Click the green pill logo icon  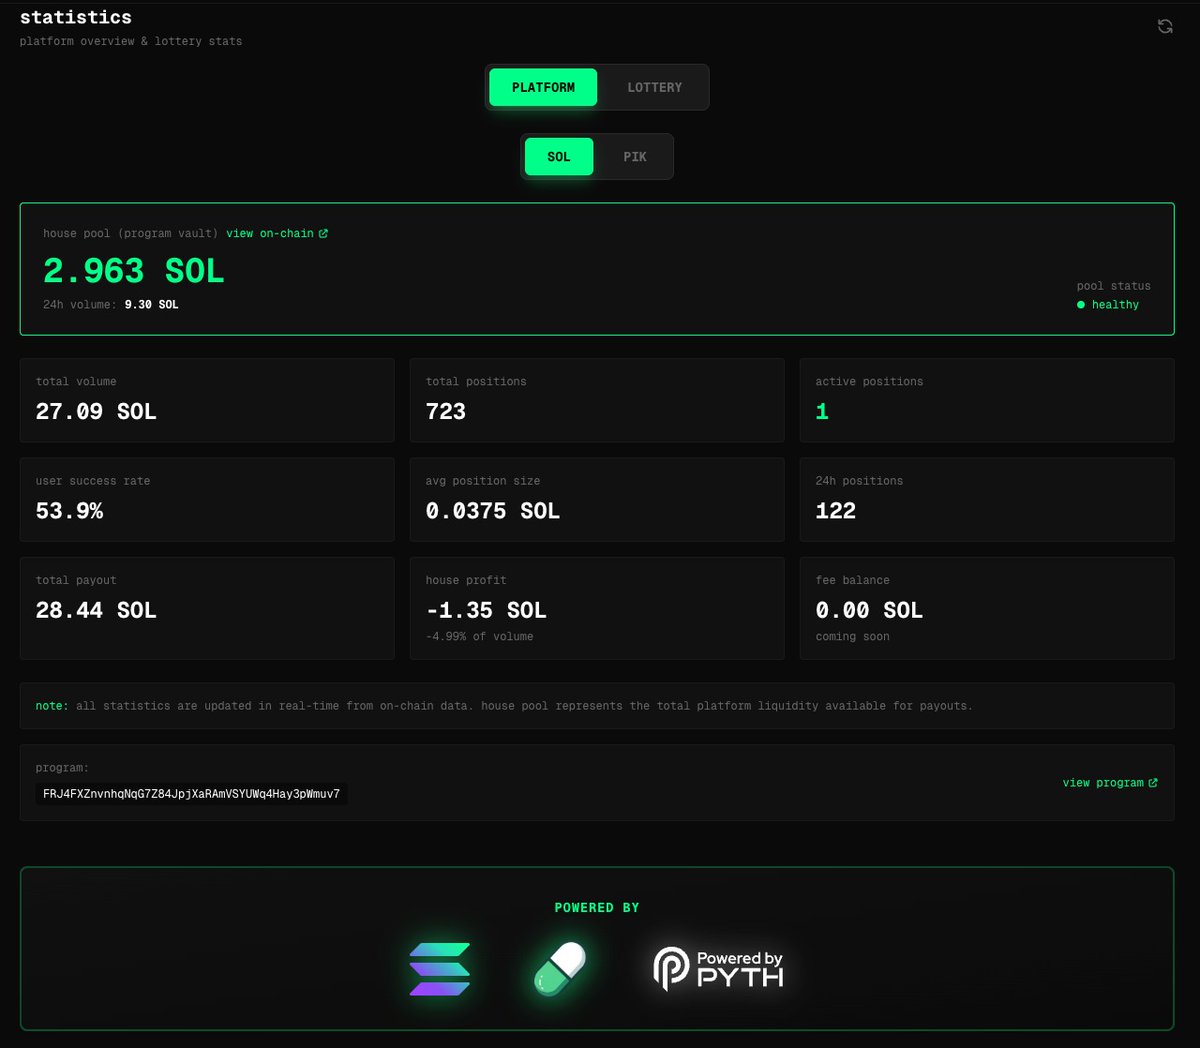point(559,968)
